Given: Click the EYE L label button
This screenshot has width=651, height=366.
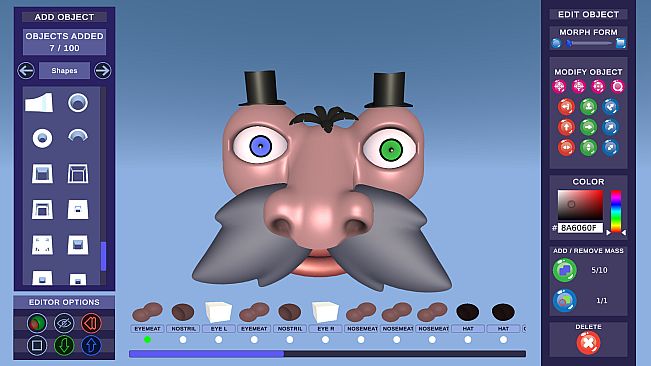Looking at the screenshot, I should [x=219, y=329].
